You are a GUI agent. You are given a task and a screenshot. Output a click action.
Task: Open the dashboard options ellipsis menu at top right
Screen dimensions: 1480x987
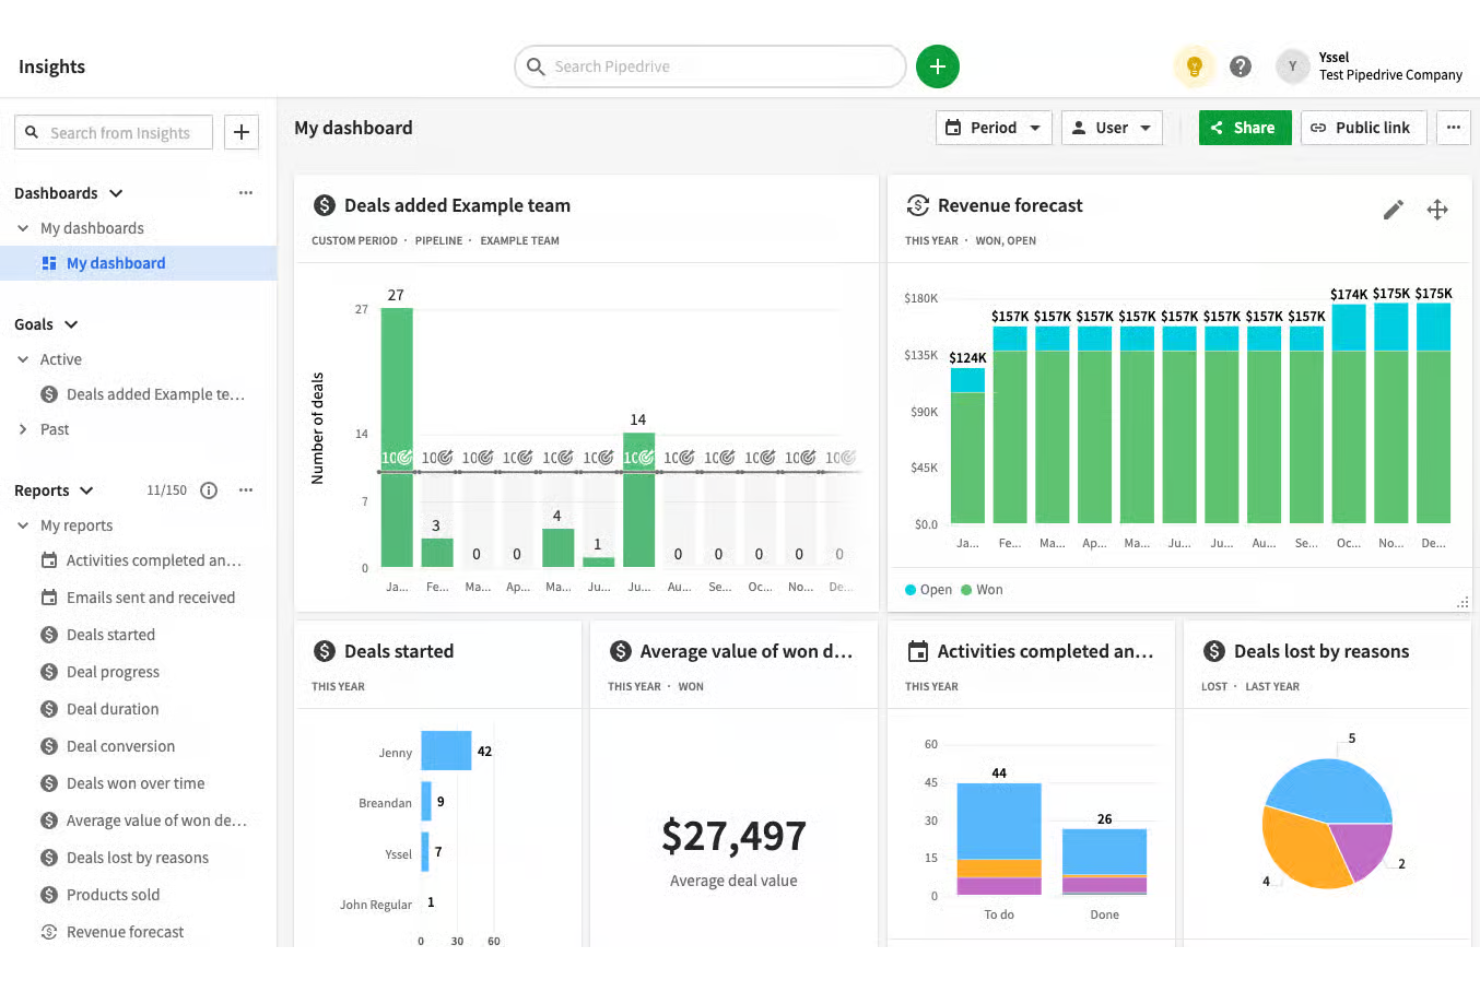tap(1453, 127)
